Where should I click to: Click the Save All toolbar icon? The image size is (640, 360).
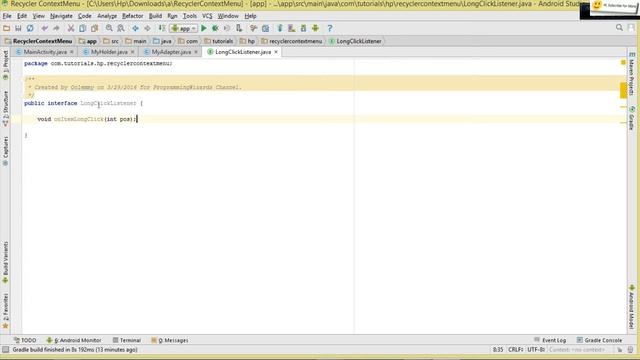coord(18,28)
